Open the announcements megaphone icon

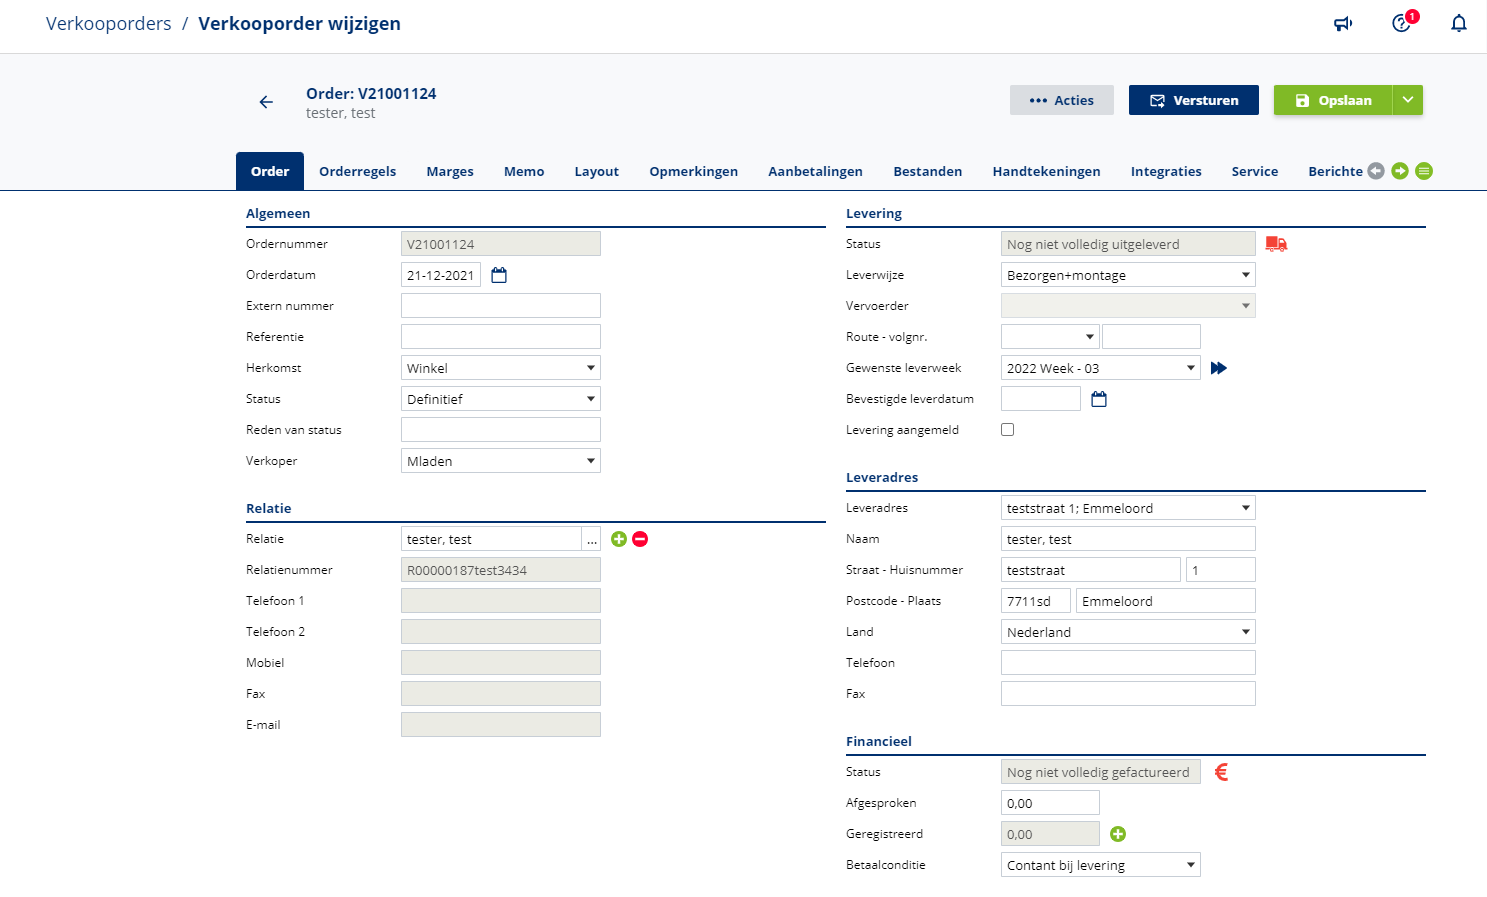click(x=1343, y=24)
